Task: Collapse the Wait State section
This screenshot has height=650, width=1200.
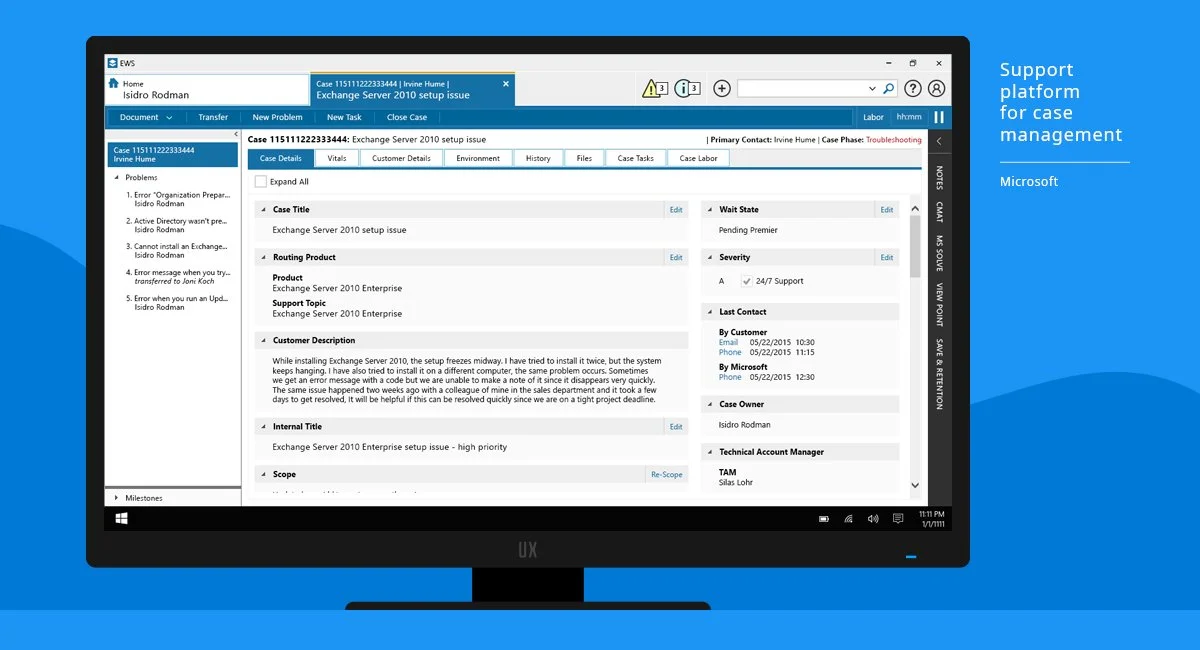Action: (709, 210)
